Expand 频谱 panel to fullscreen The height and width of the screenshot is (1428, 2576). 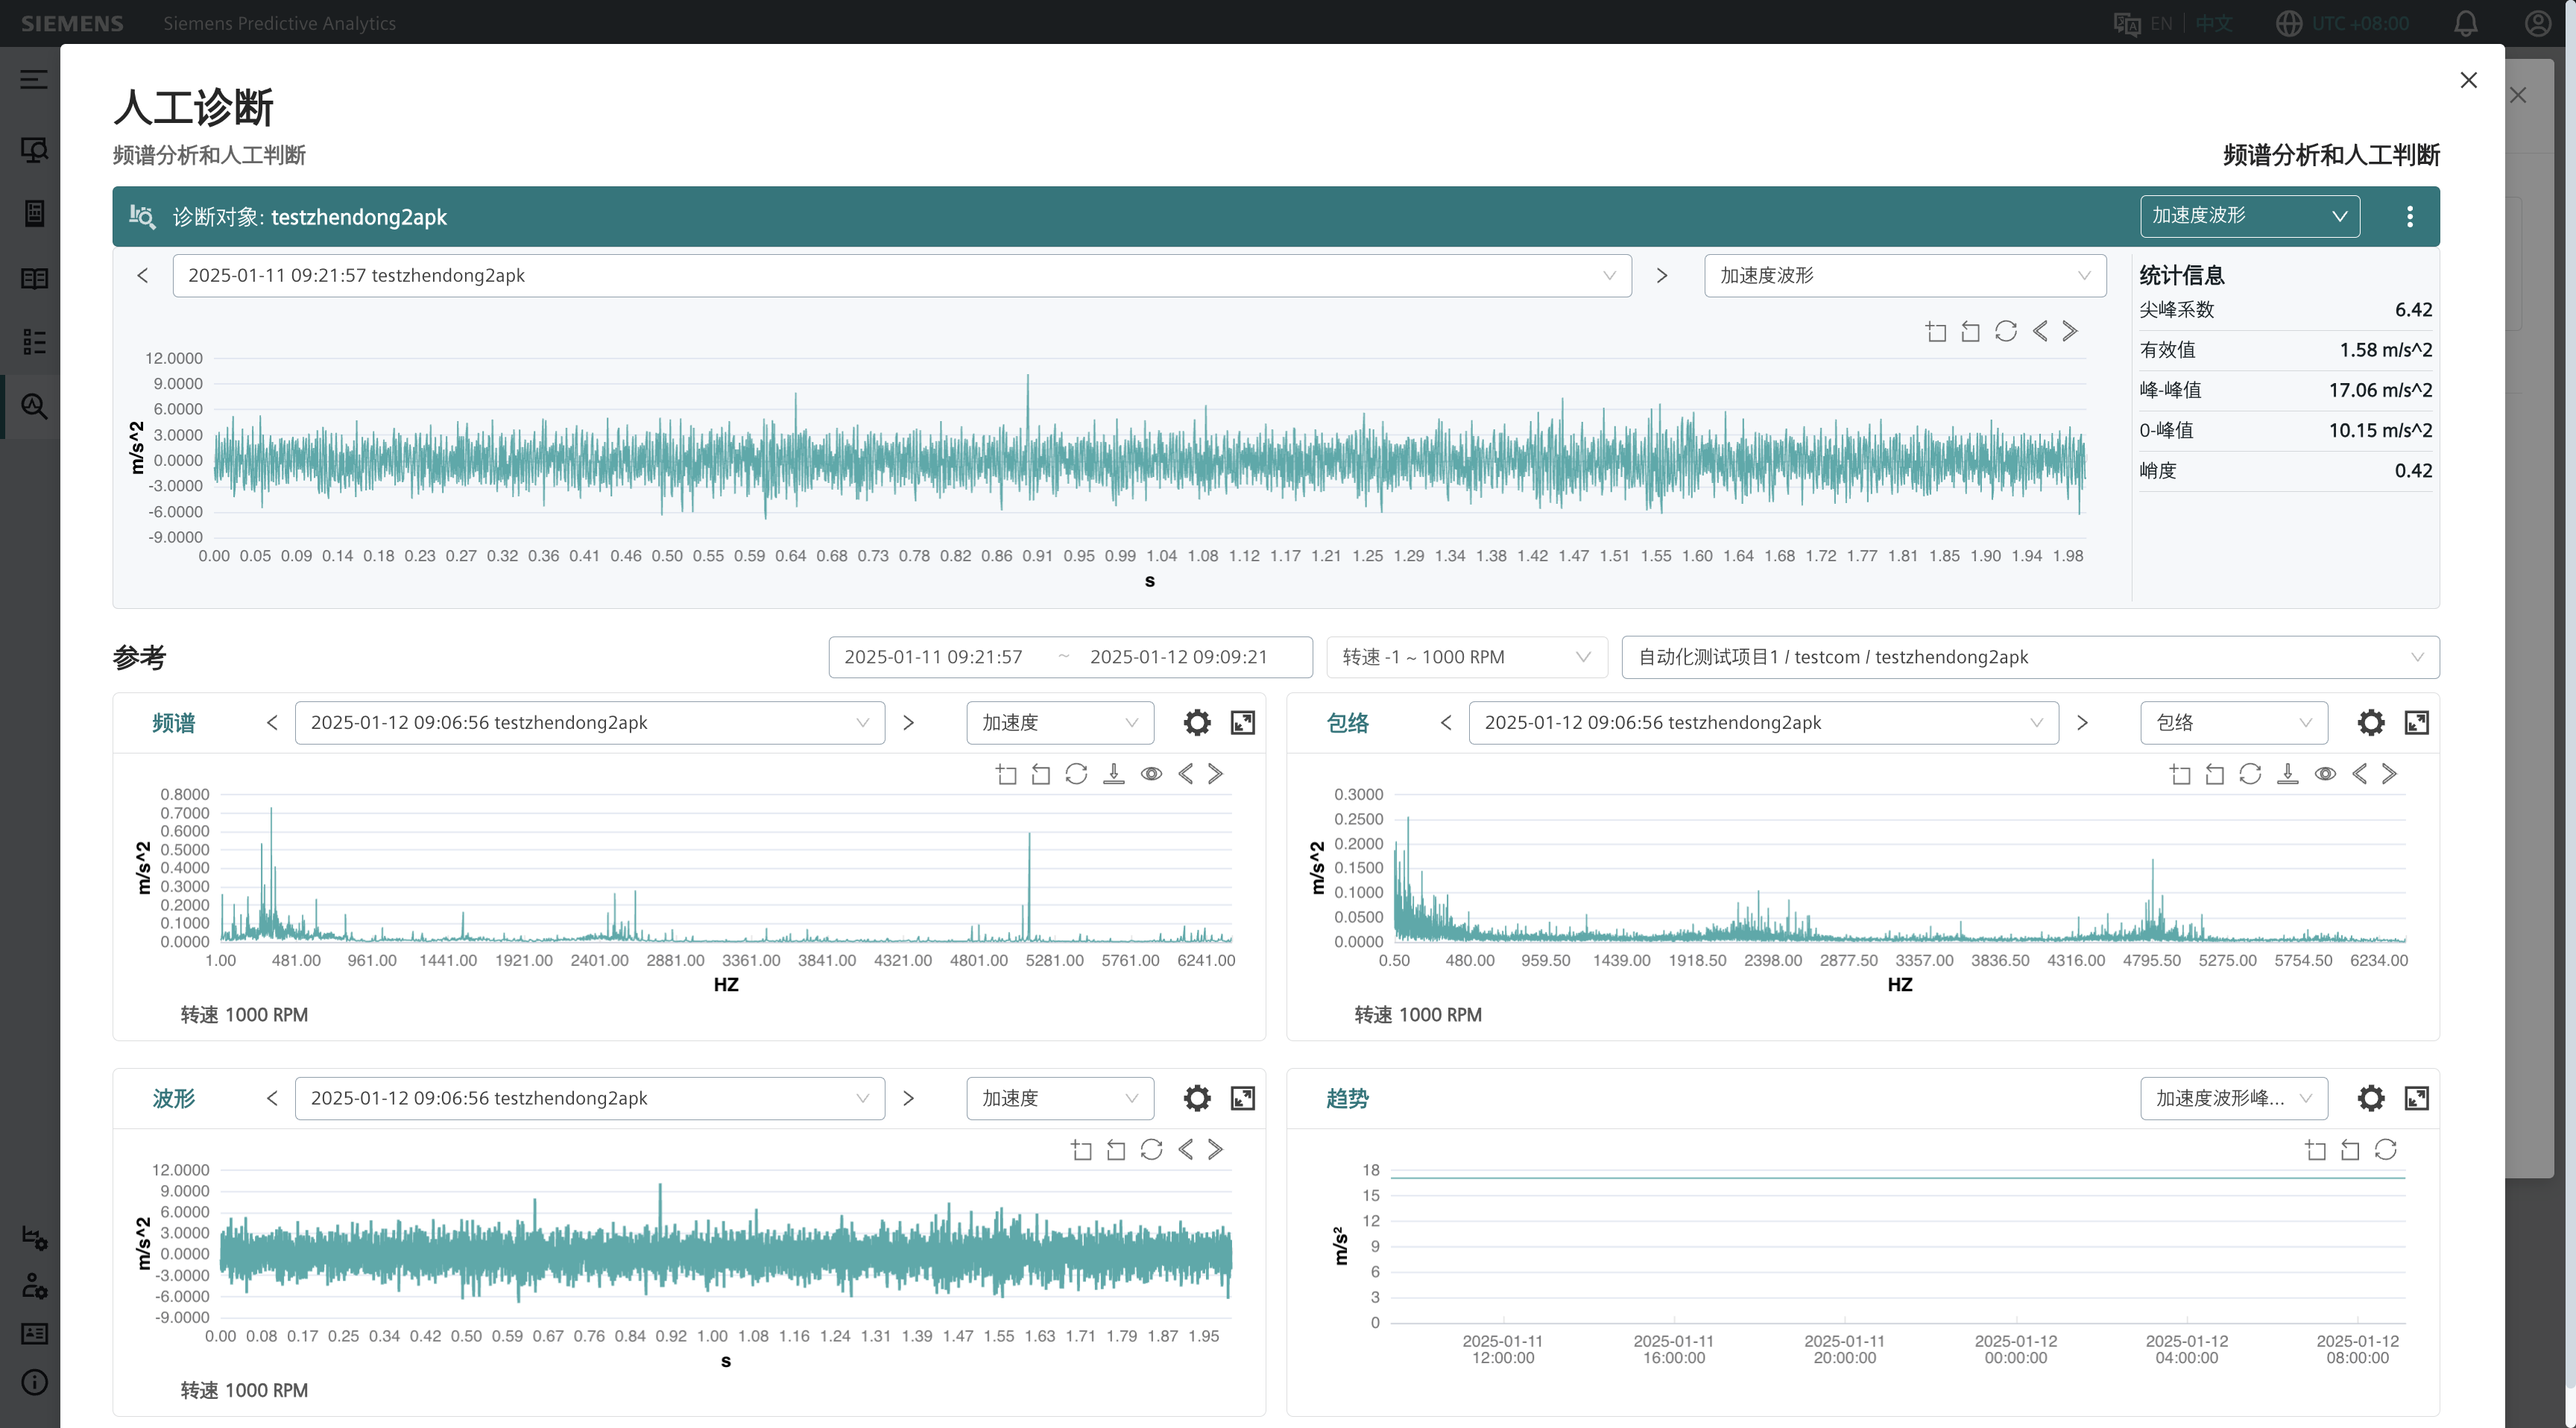click(x=1242, y=722)
